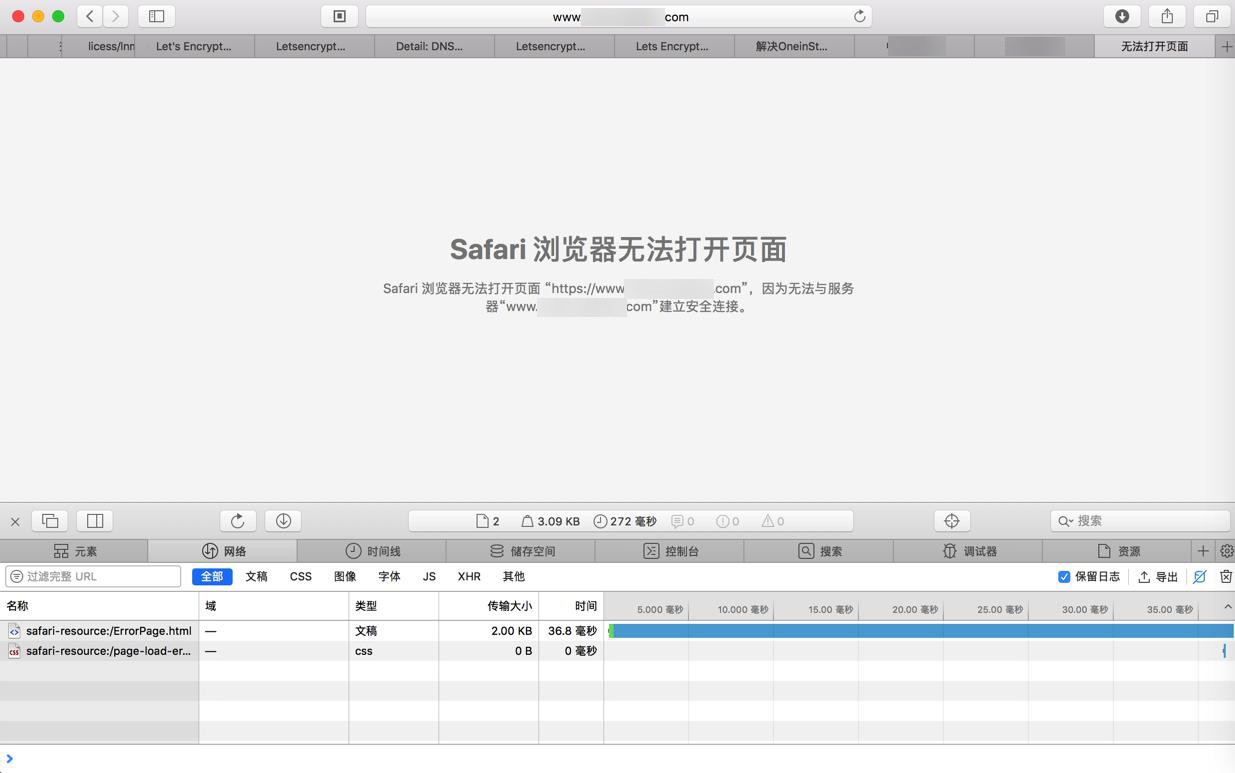Export the network log
This screenshot has height=773, width=1235.
(x=1158, y=577)
